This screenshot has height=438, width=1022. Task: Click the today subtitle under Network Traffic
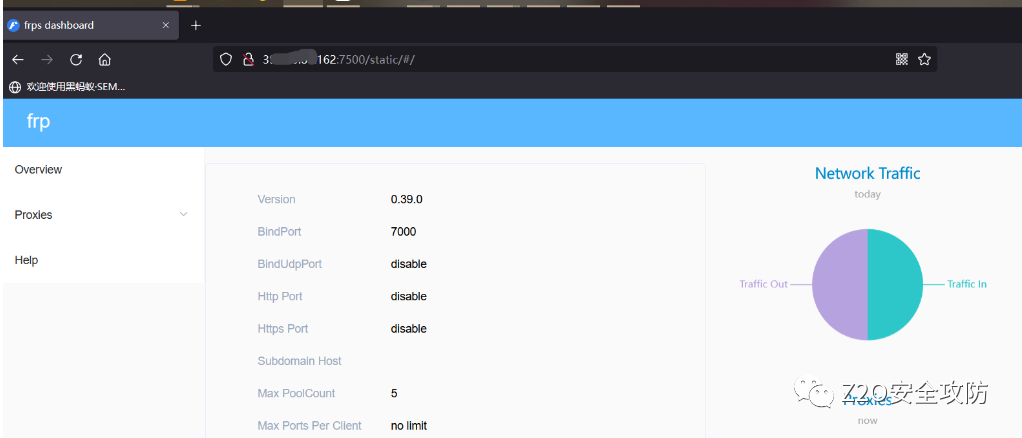868,194
